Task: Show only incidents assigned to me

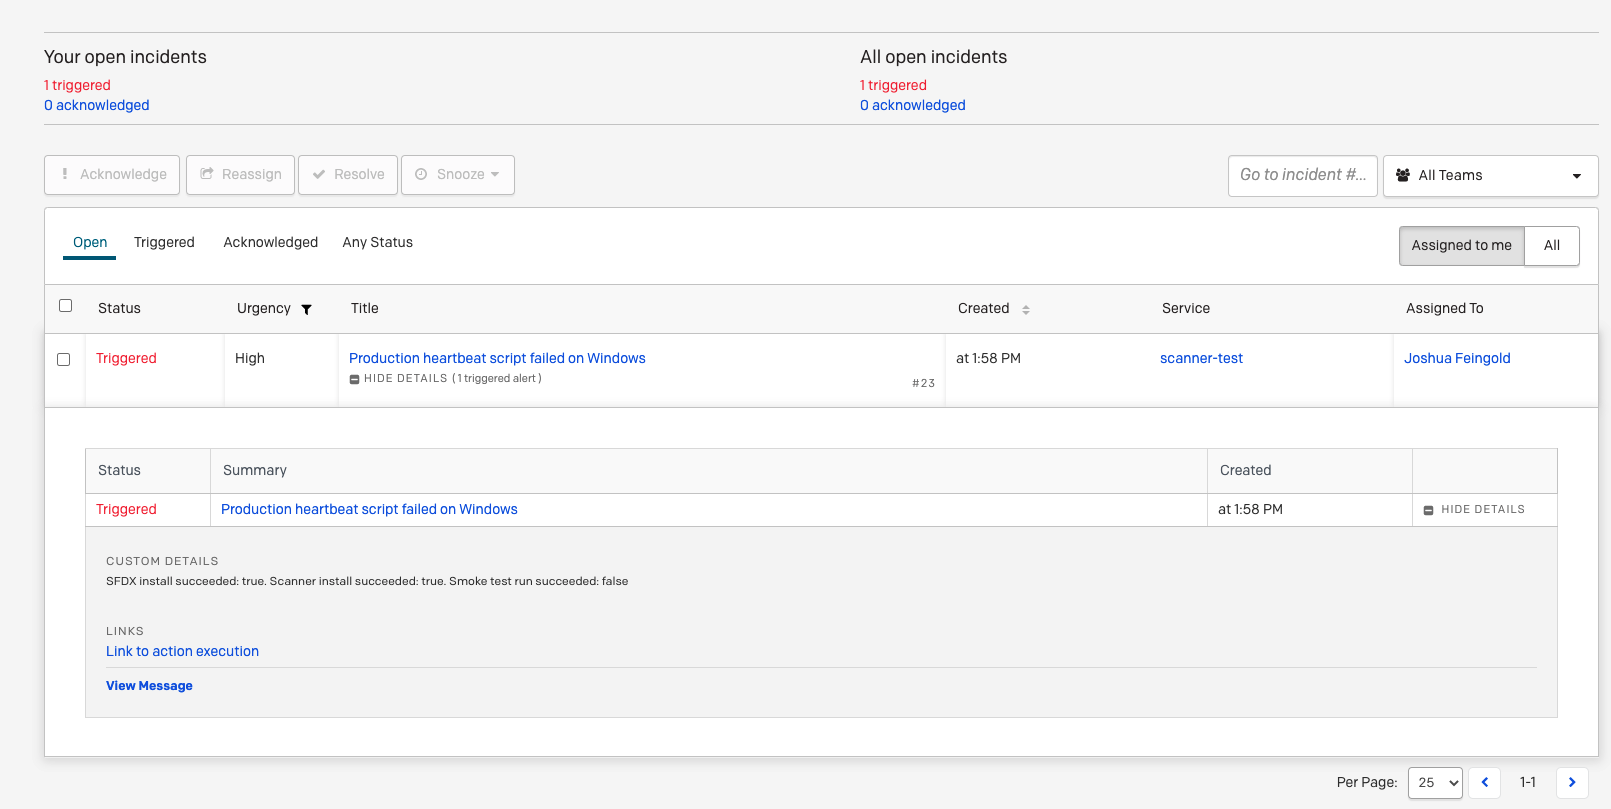Action: point(1462,246)
